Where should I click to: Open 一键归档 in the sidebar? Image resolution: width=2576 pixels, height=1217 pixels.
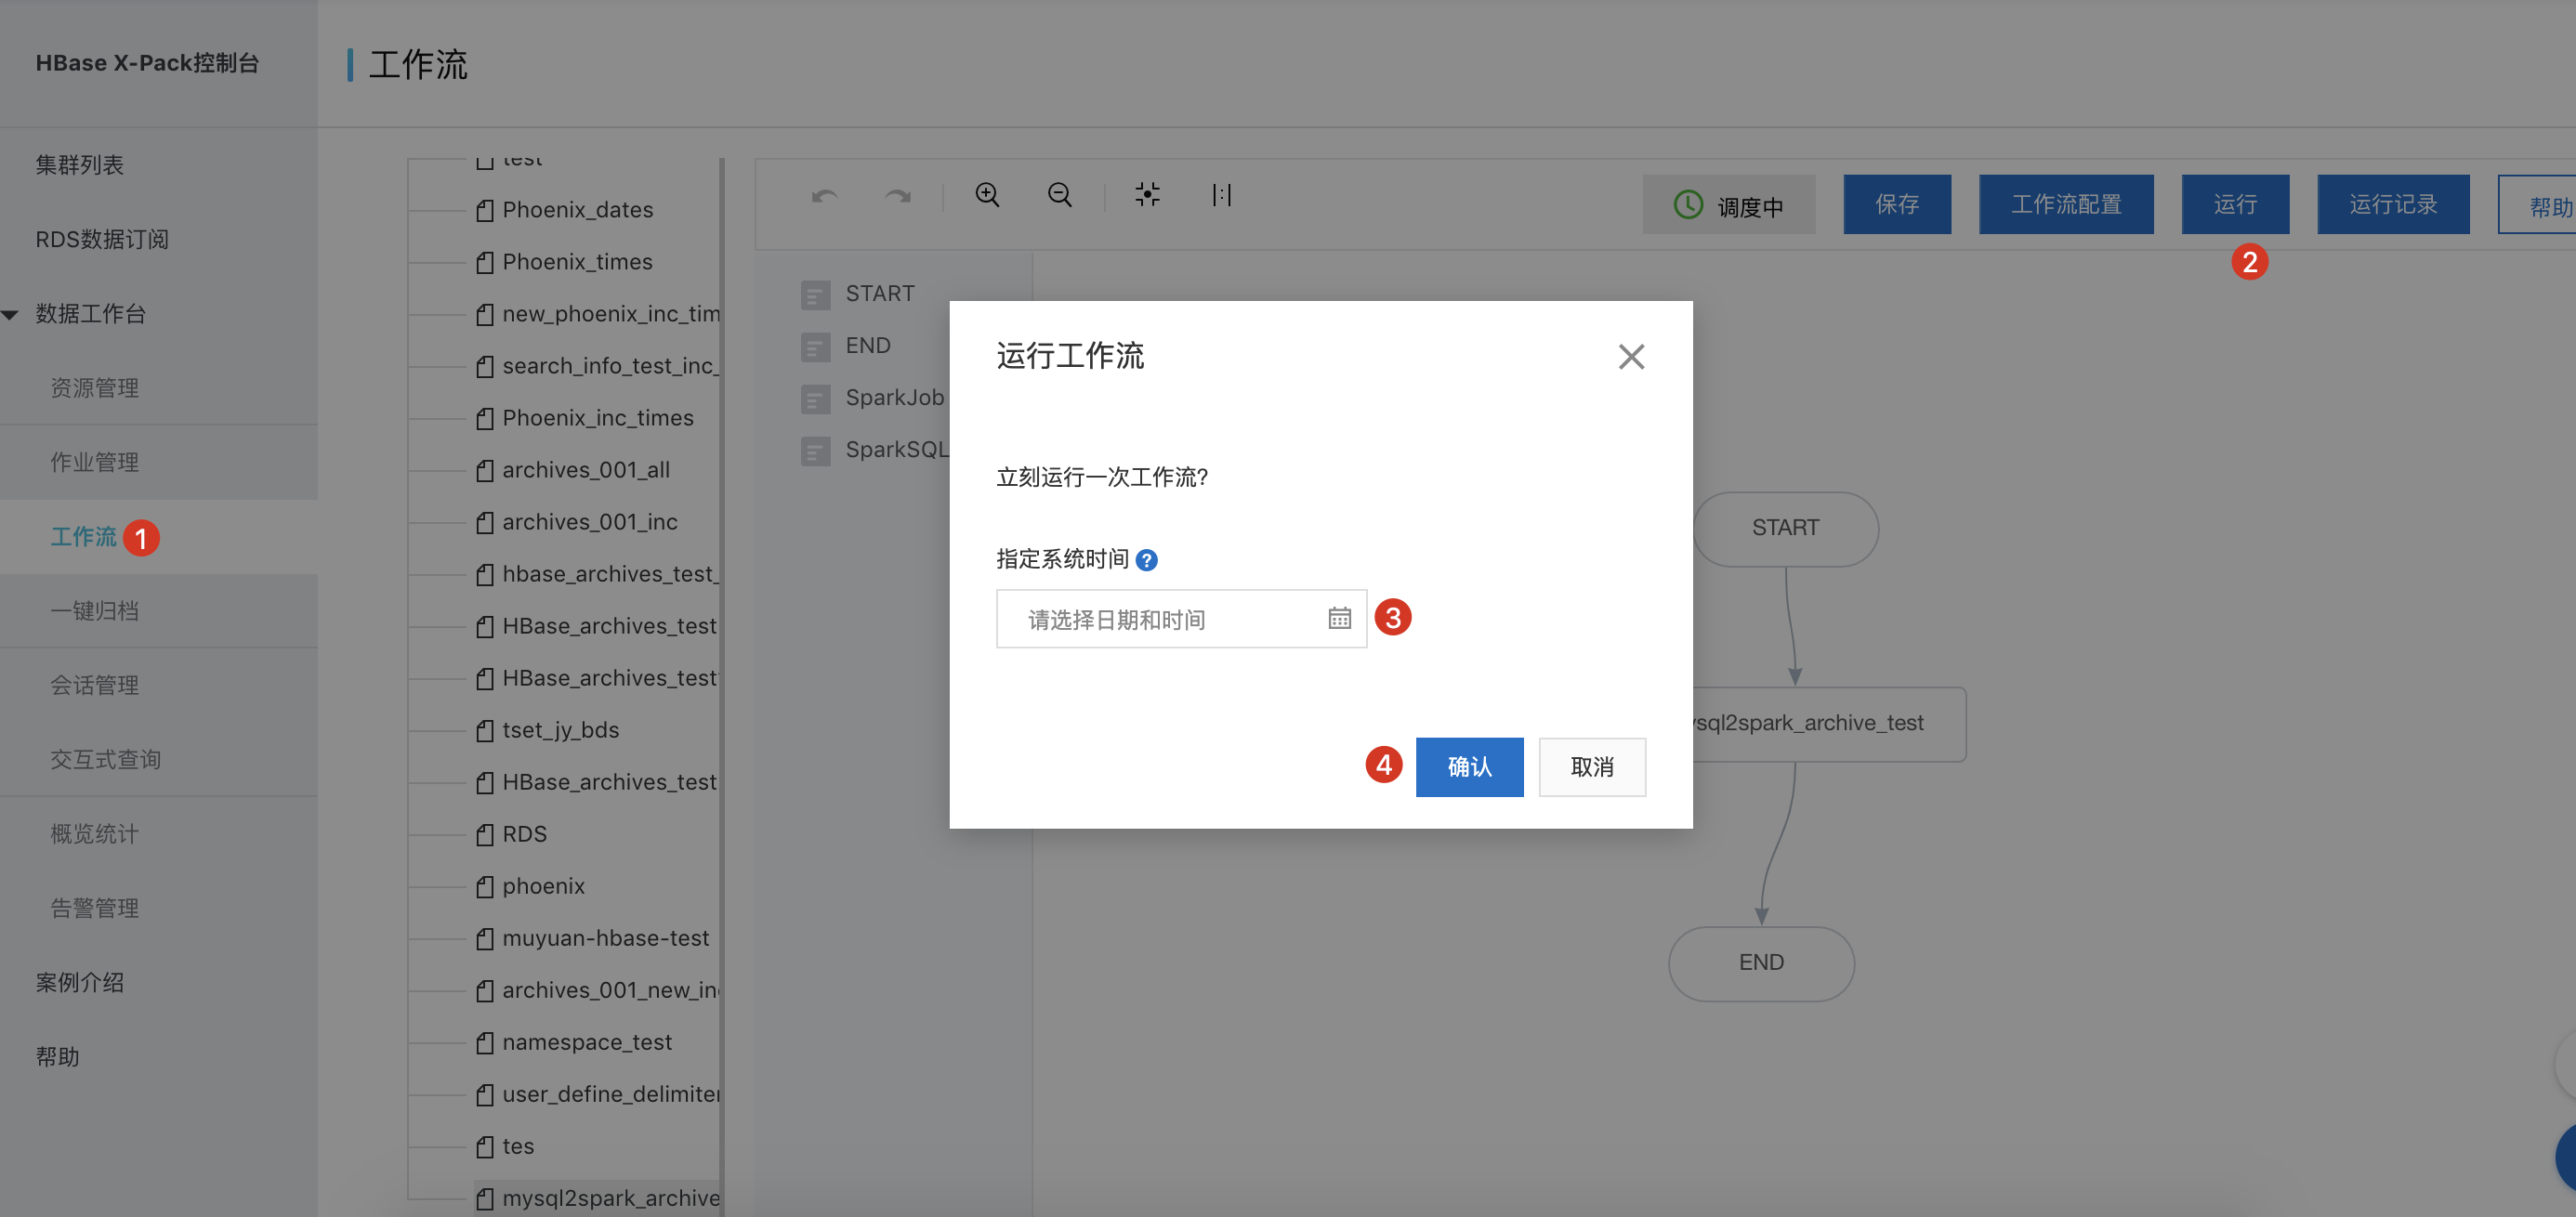95,611
